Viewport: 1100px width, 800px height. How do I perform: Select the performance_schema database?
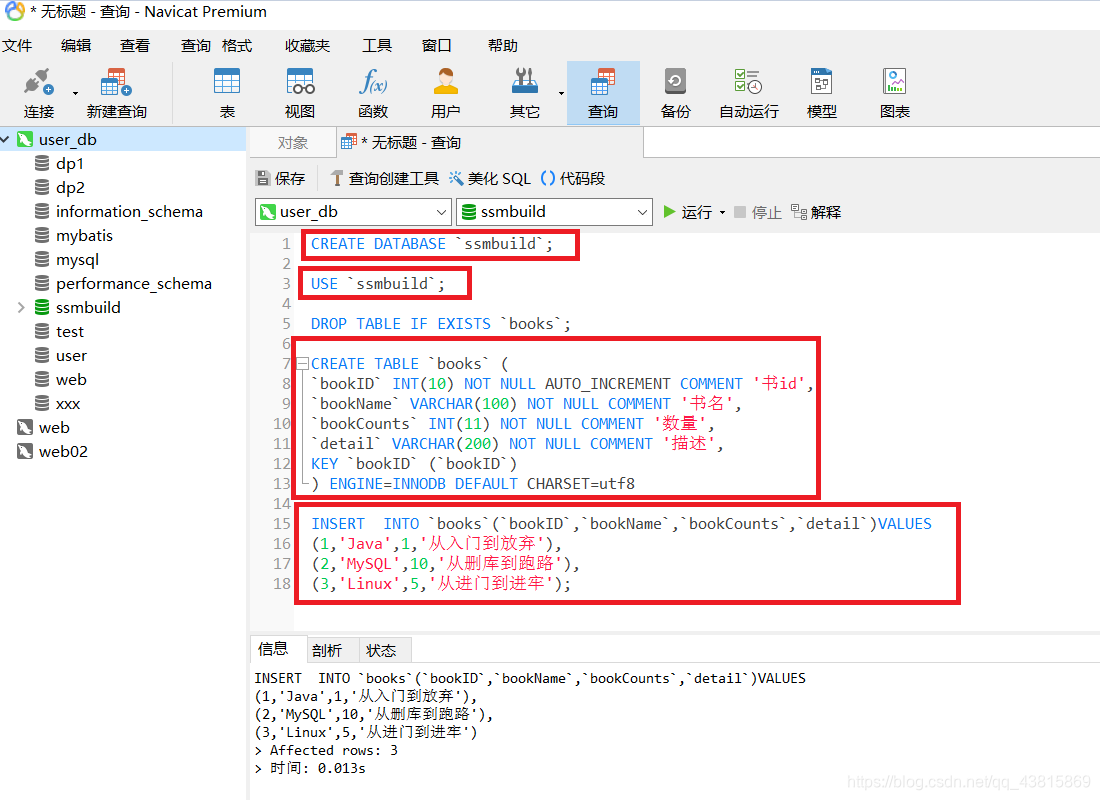click(123, 284)
